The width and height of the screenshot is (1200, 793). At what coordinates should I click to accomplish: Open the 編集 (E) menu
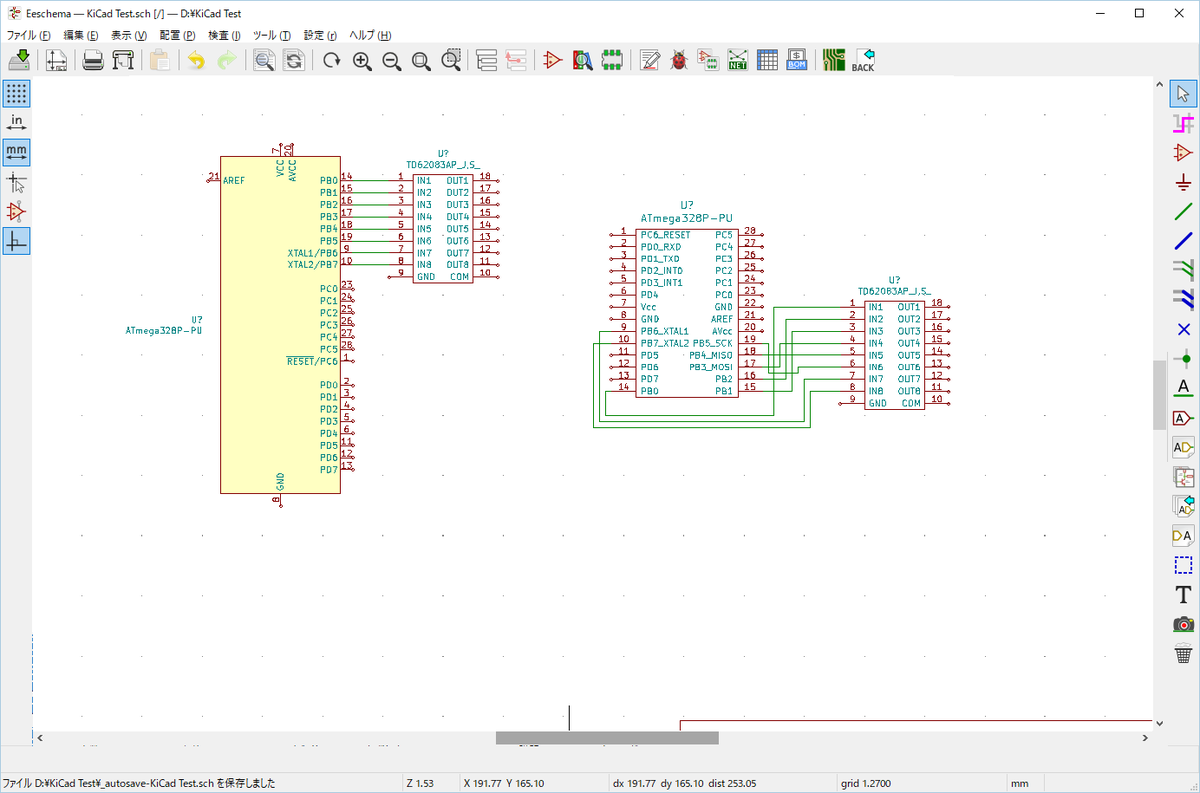click(81, 35)
